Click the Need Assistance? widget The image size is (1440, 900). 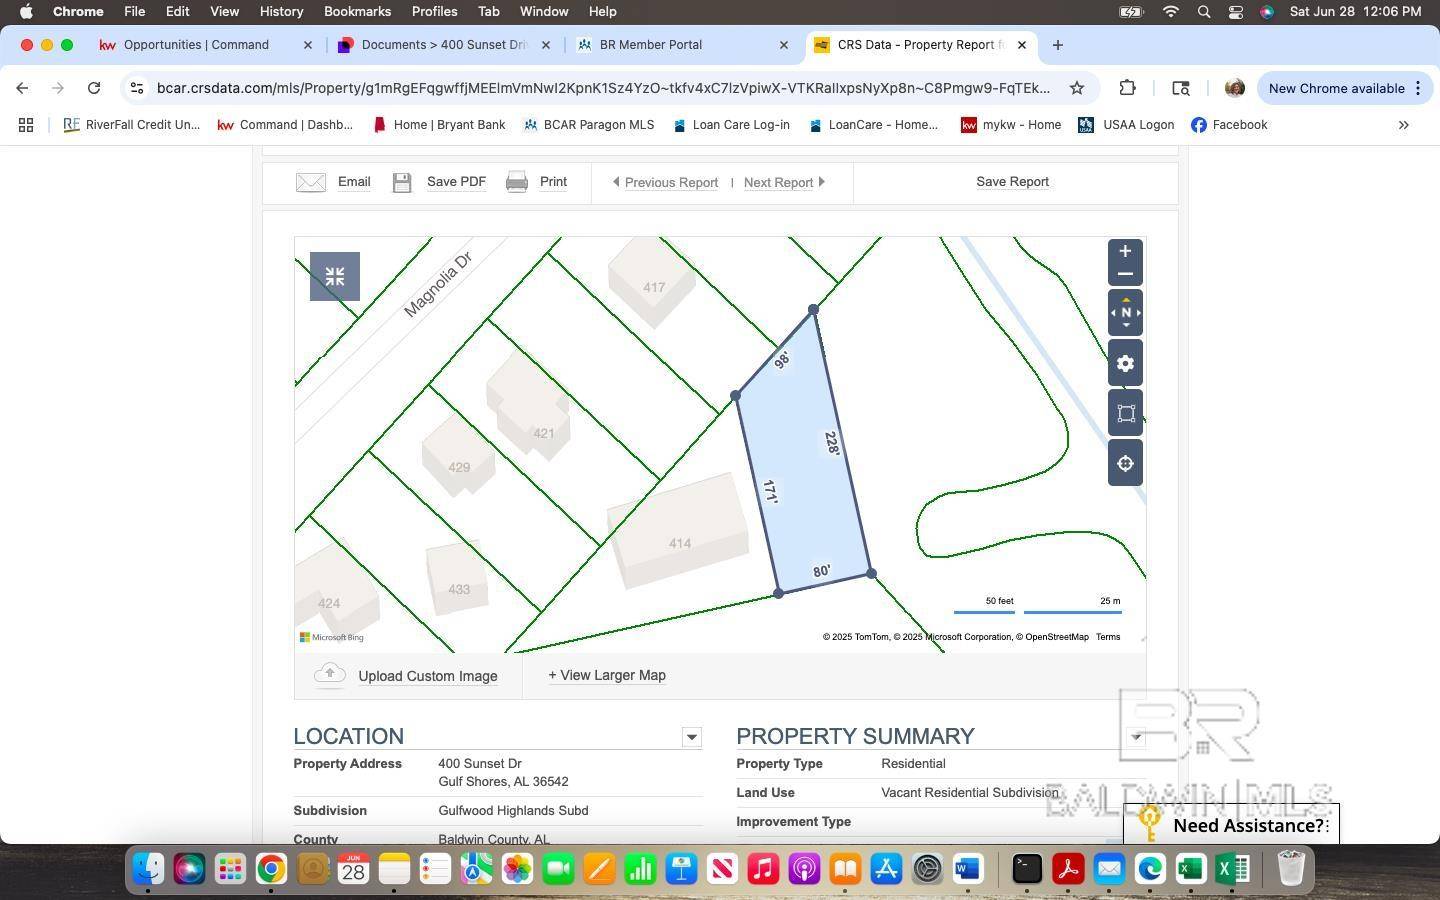click(x=1231, y=824)
